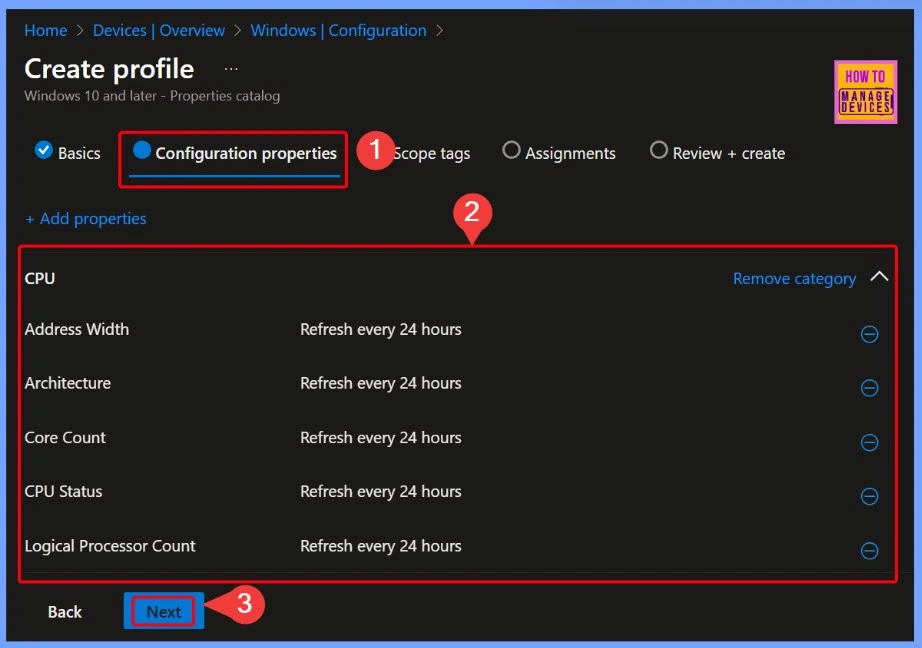Image resolution: width=922 pixels, height=648 pixels.
Task: Remove the Architecture property
Action: [x=869, y=388]
